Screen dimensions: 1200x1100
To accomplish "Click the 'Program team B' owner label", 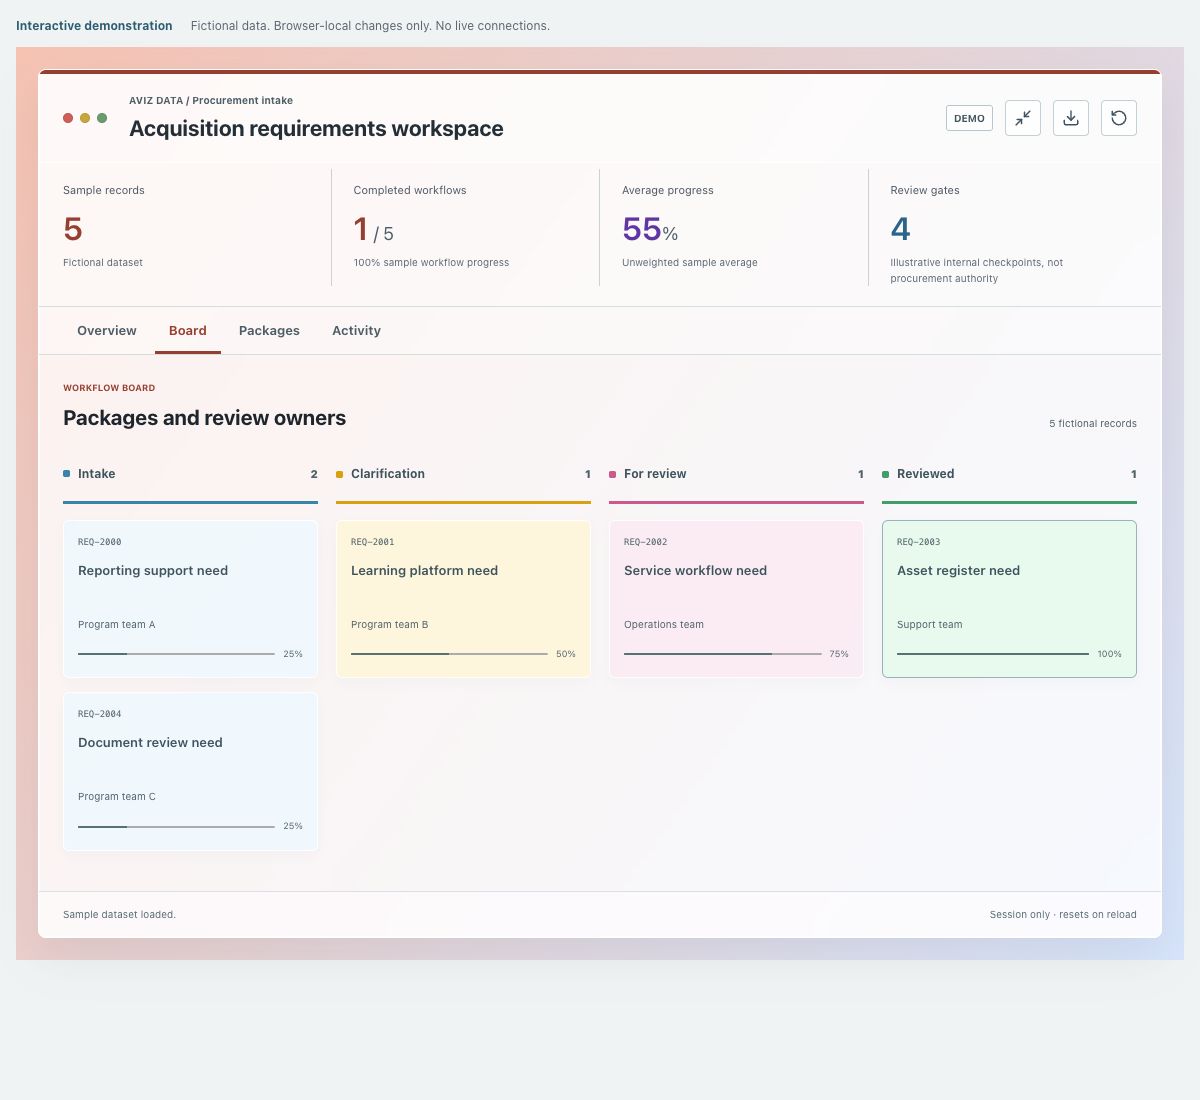I will point(389,625).
